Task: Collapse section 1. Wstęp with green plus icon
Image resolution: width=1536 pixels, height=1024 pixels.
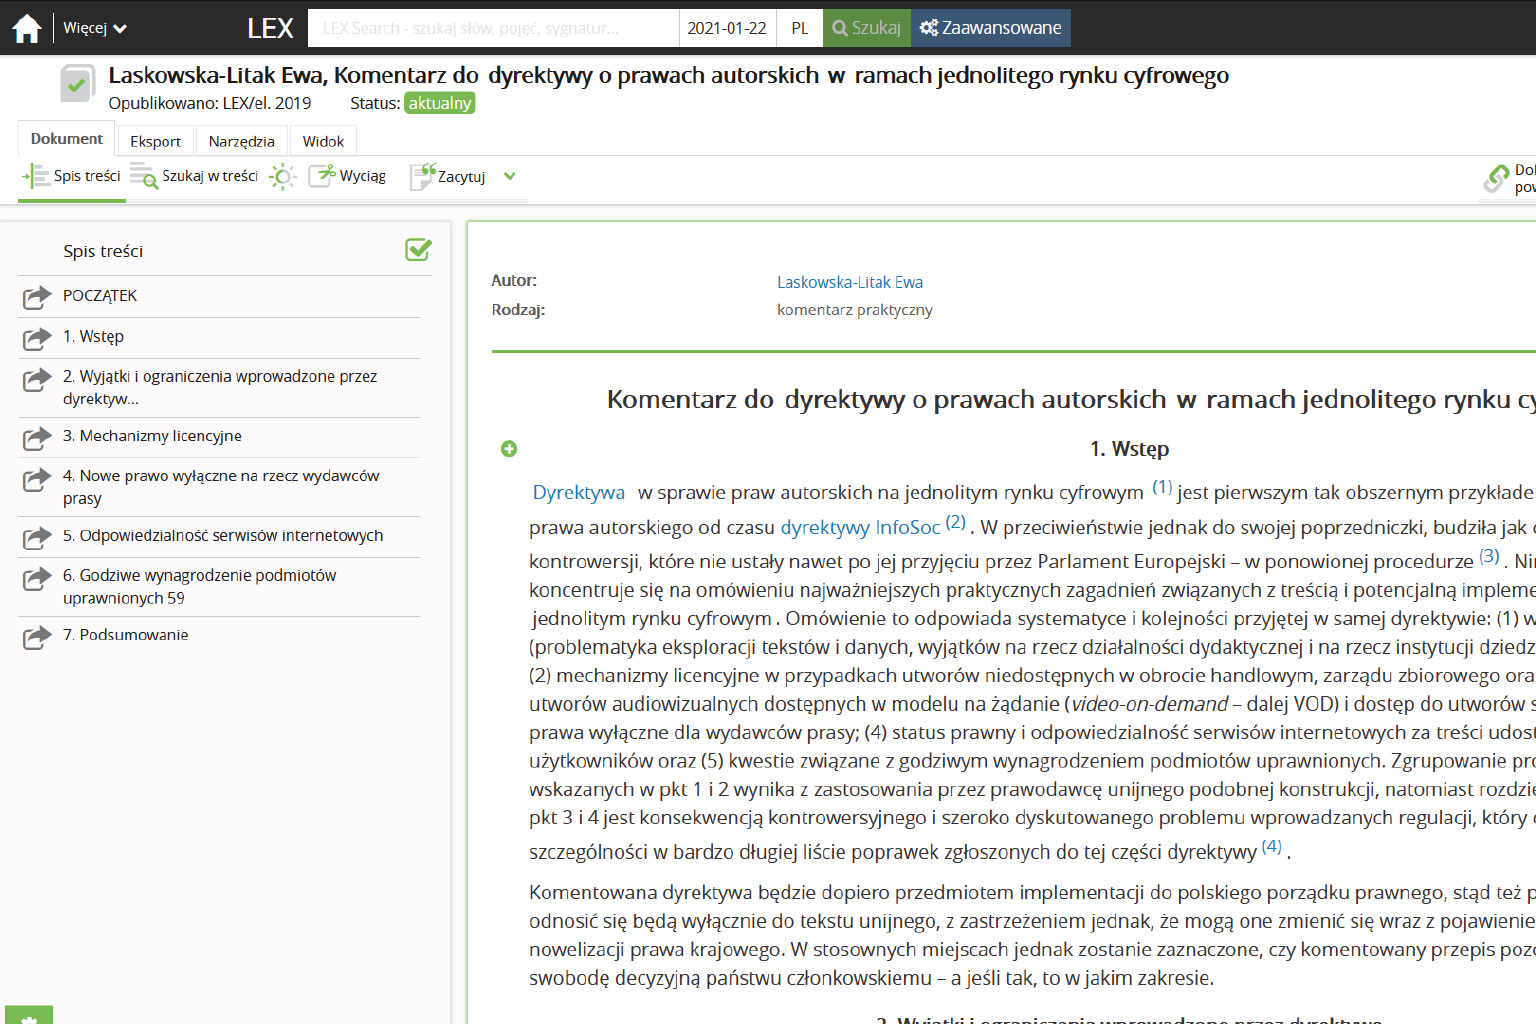Action: (x=509, y=449)
